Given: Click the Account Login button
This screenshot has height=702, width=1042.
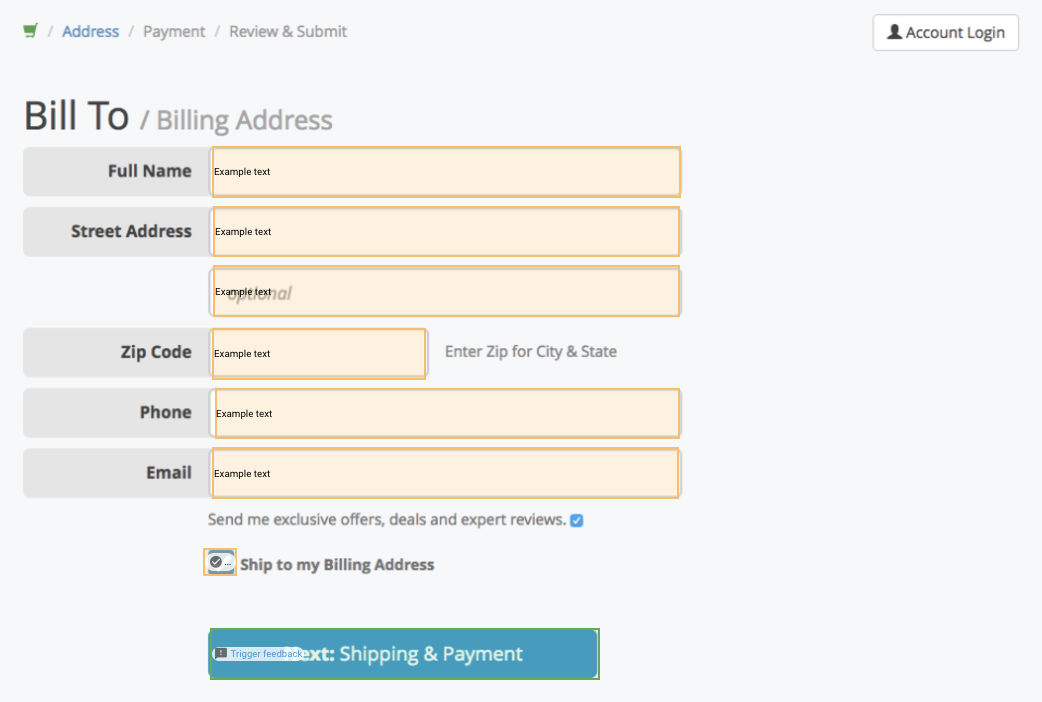Looking at the screenshot, I should coord(946,33).
